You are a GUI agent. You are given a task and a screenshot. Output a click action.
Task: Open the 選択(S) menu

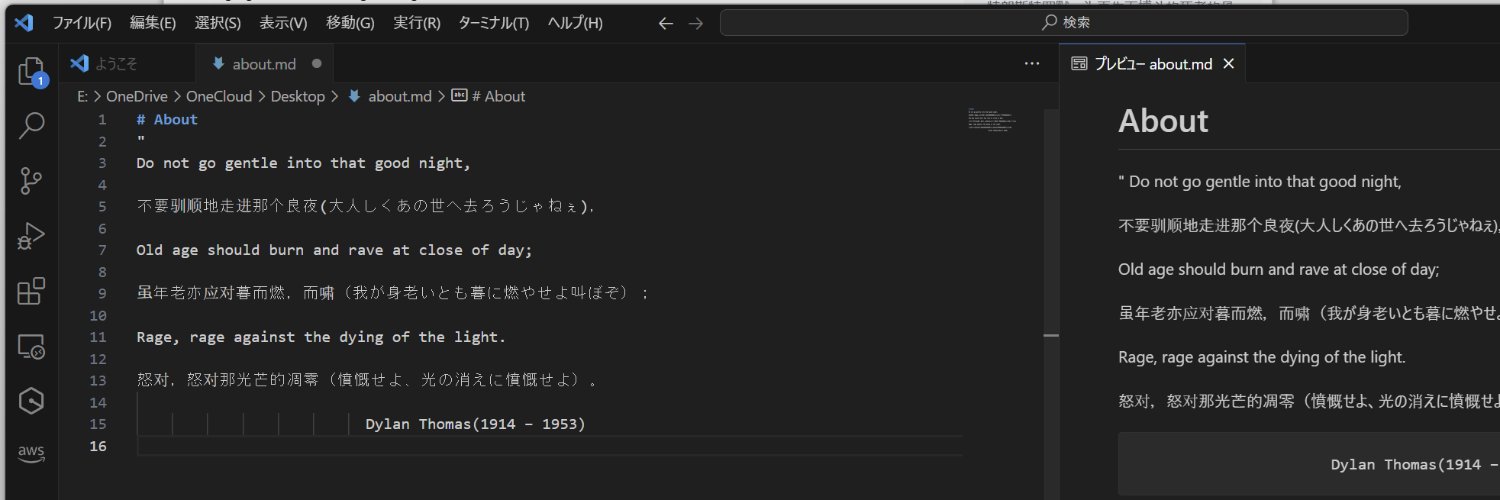point(218,22)
